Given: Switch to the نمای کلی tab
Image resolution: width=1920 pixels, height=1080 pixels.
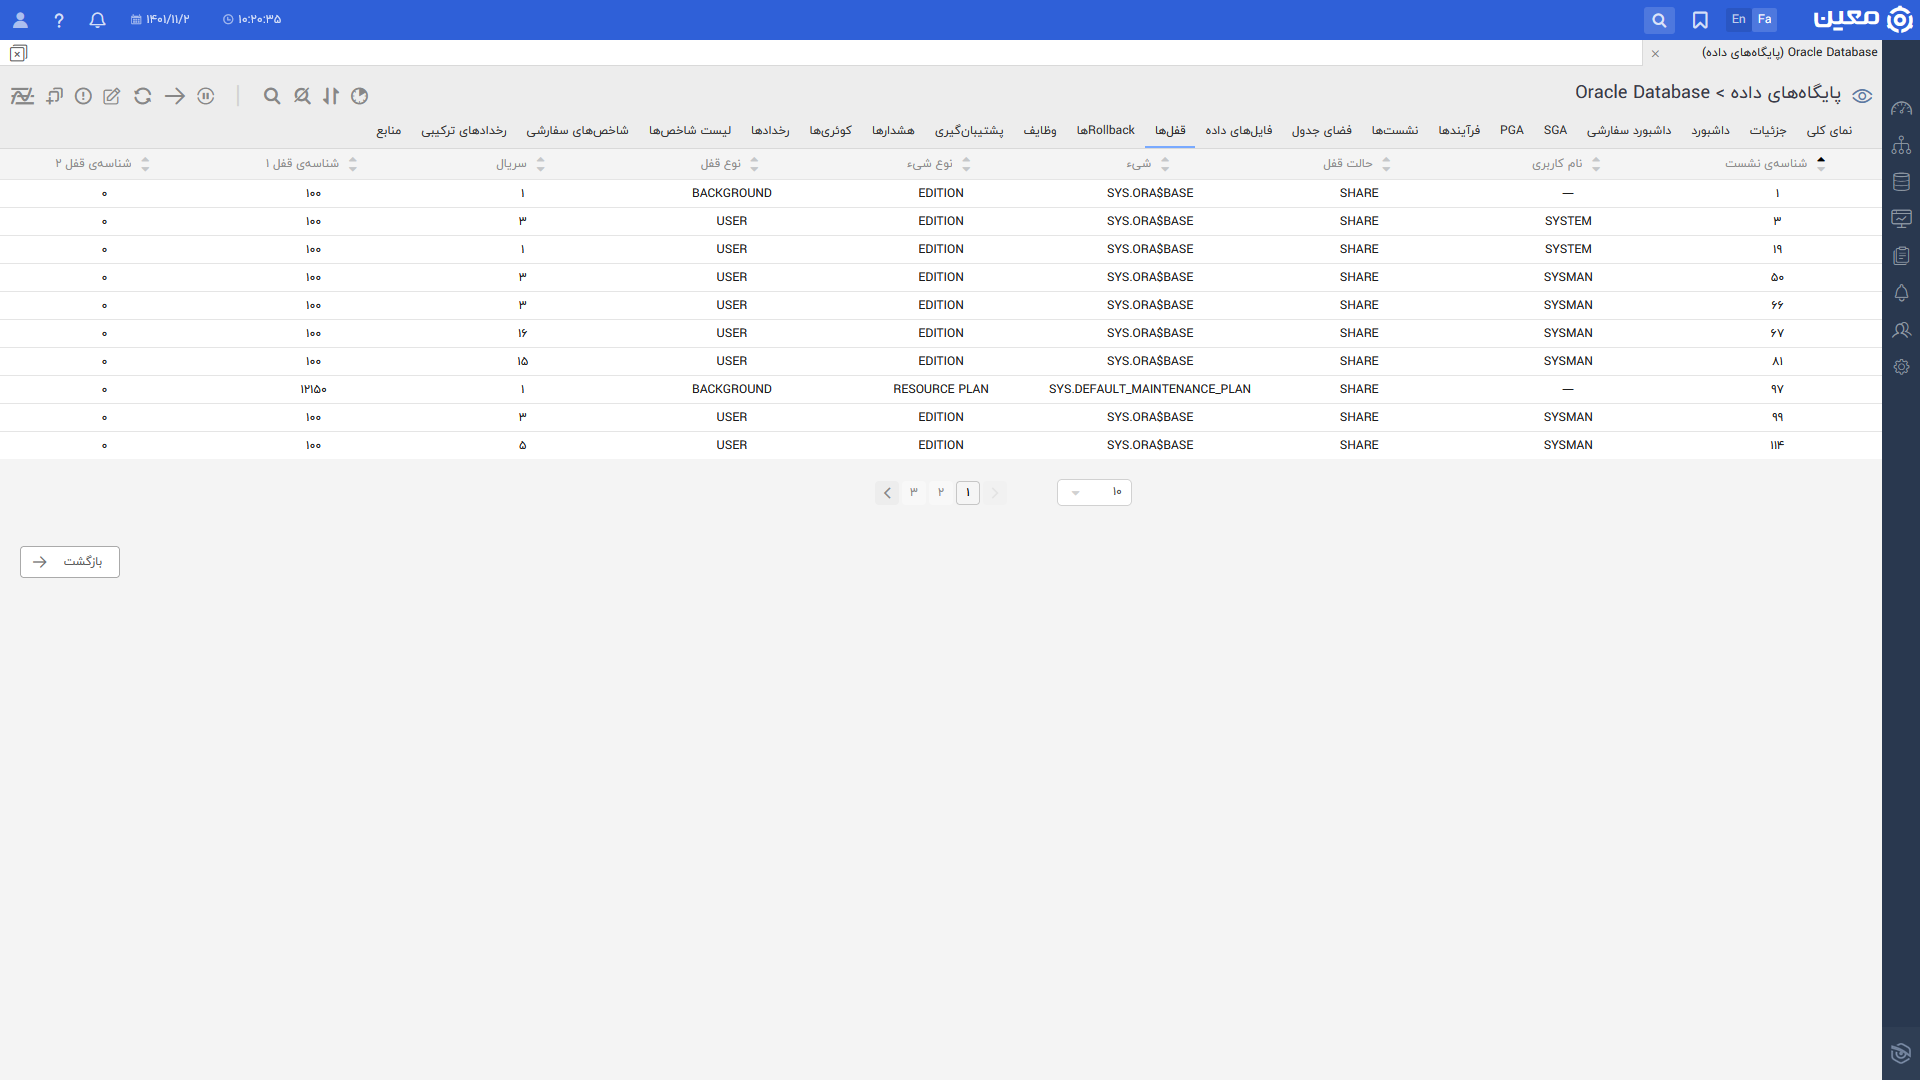Looking at the screenshot, I should (x=1829, y=131).
